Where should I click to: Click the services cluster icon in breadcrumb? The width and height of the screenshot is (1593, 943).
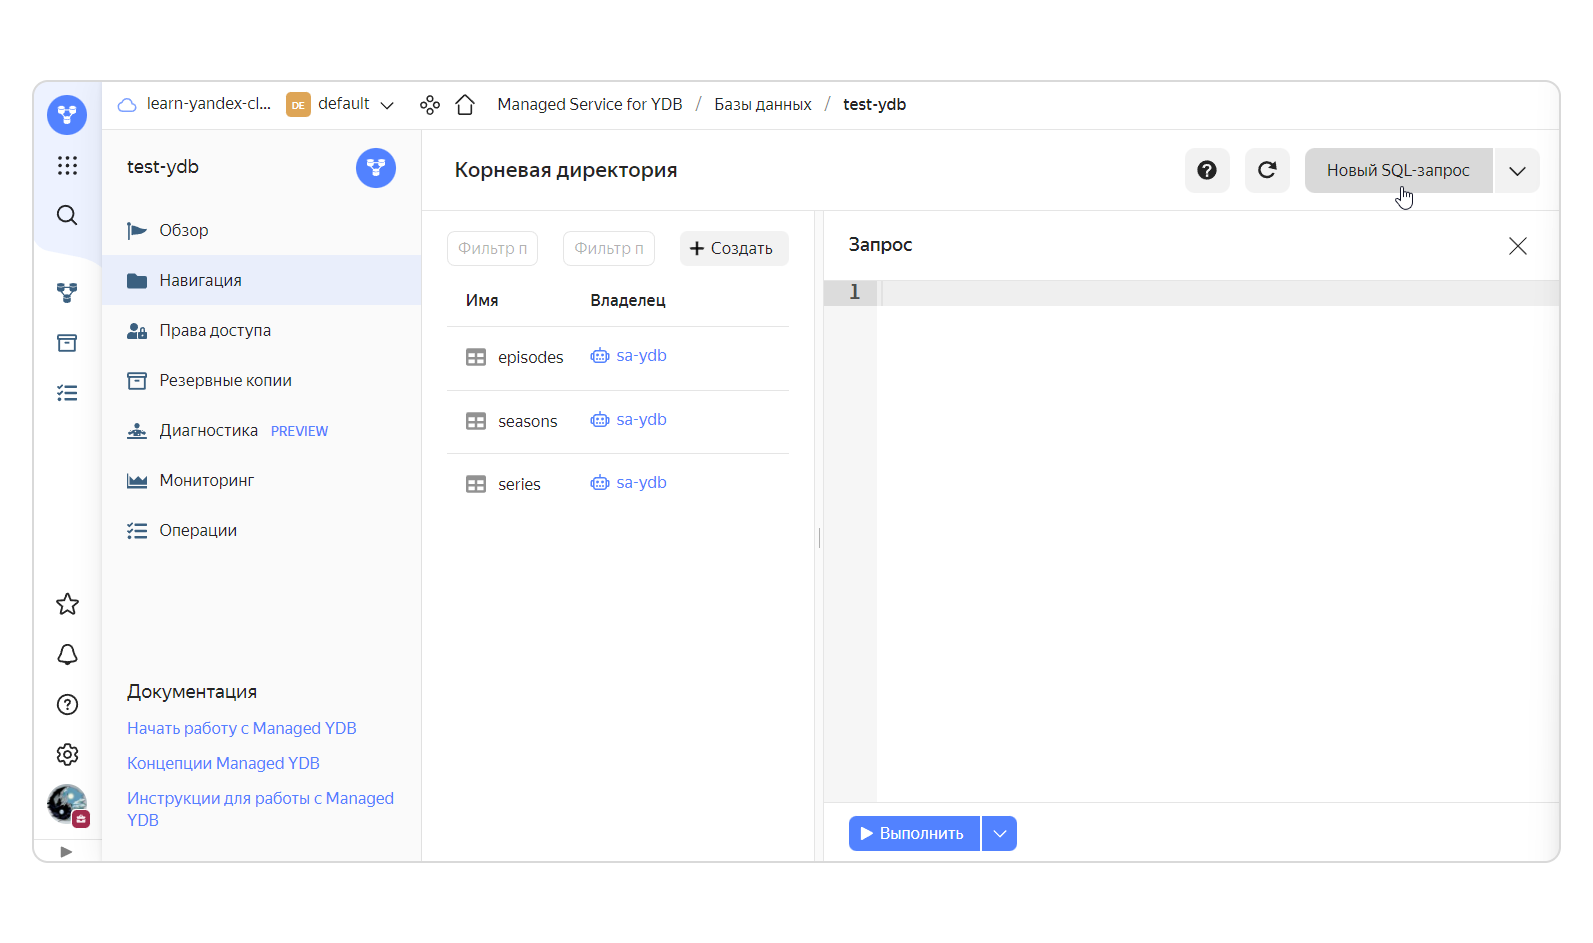point(430,104)
